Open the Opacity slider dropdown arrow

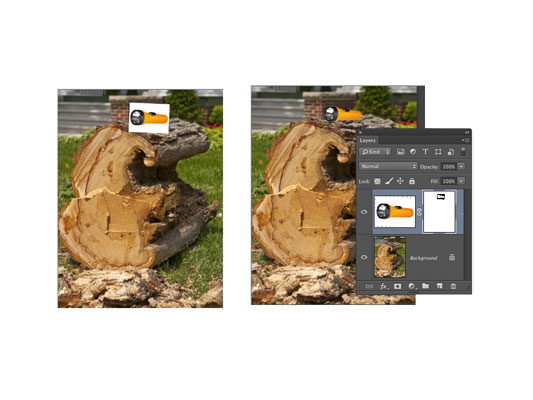(461, 167)
